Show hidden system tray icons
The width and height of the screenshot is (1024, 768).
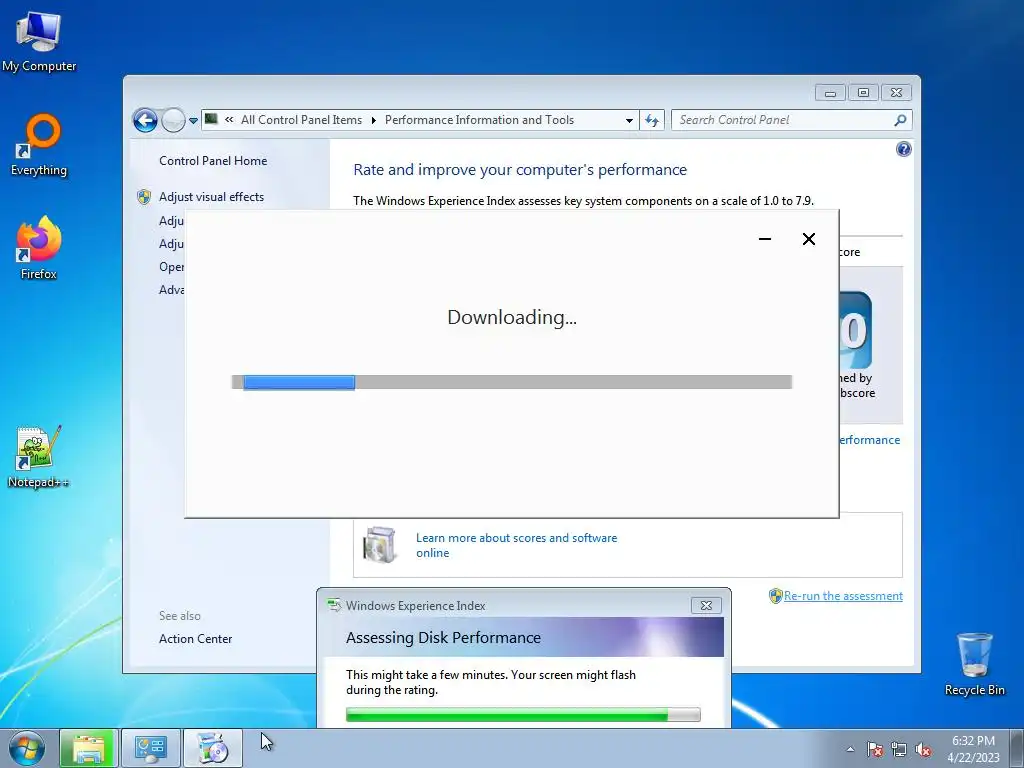point(850,749)
